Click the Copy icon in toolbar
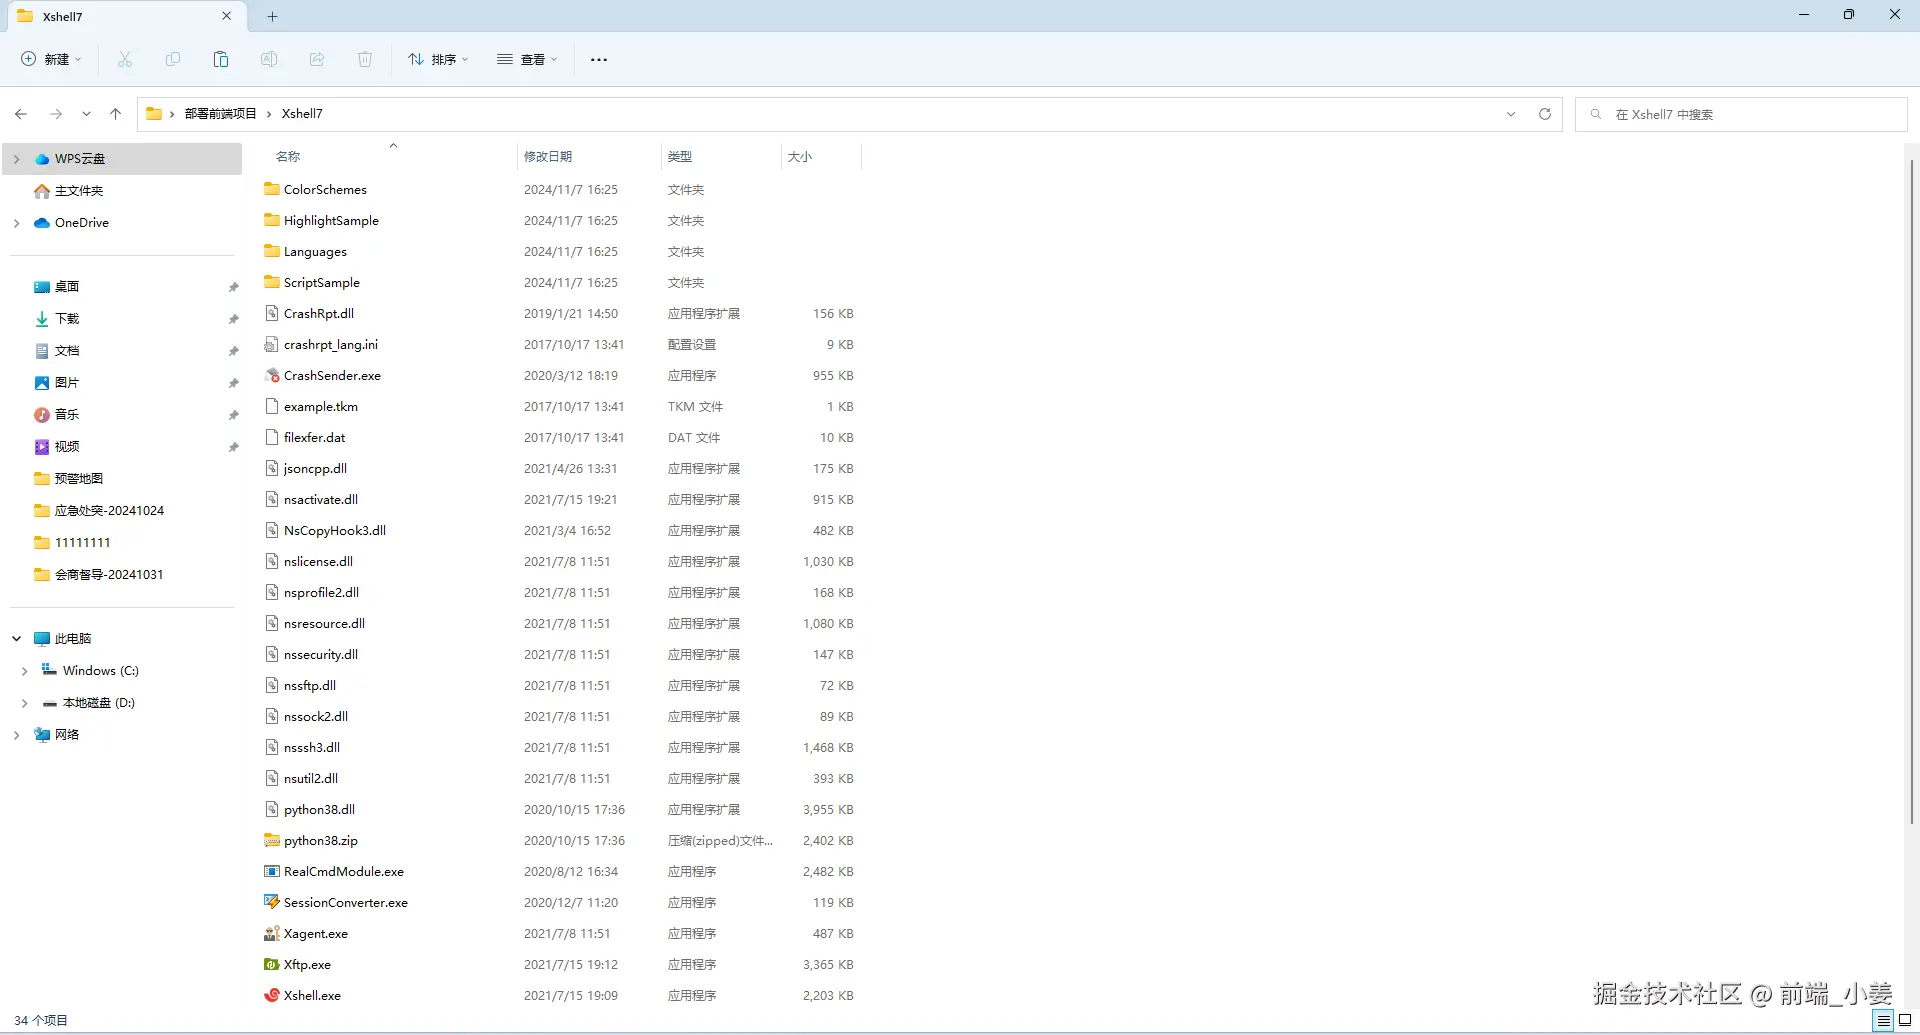 pos(173,60)
